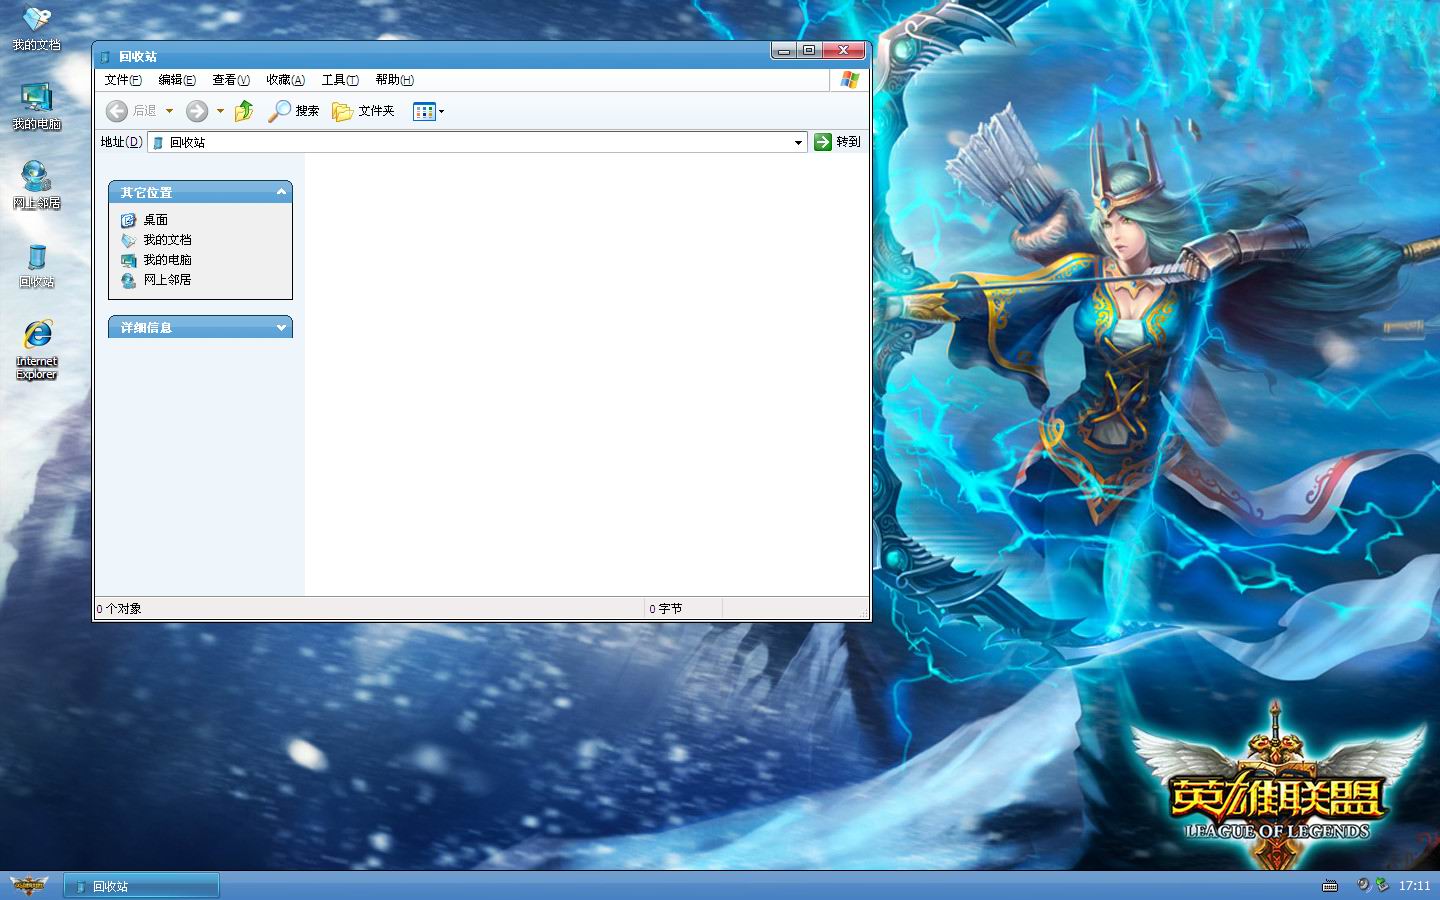1440x900 pixels.
Task: Click the 后退 back button
Action: click(x=131, y=111)
